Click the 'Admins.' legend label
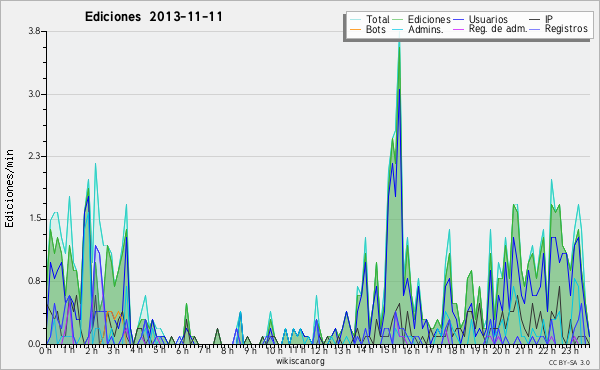Viewport: 600px width, 370px height. click(426, 29)
